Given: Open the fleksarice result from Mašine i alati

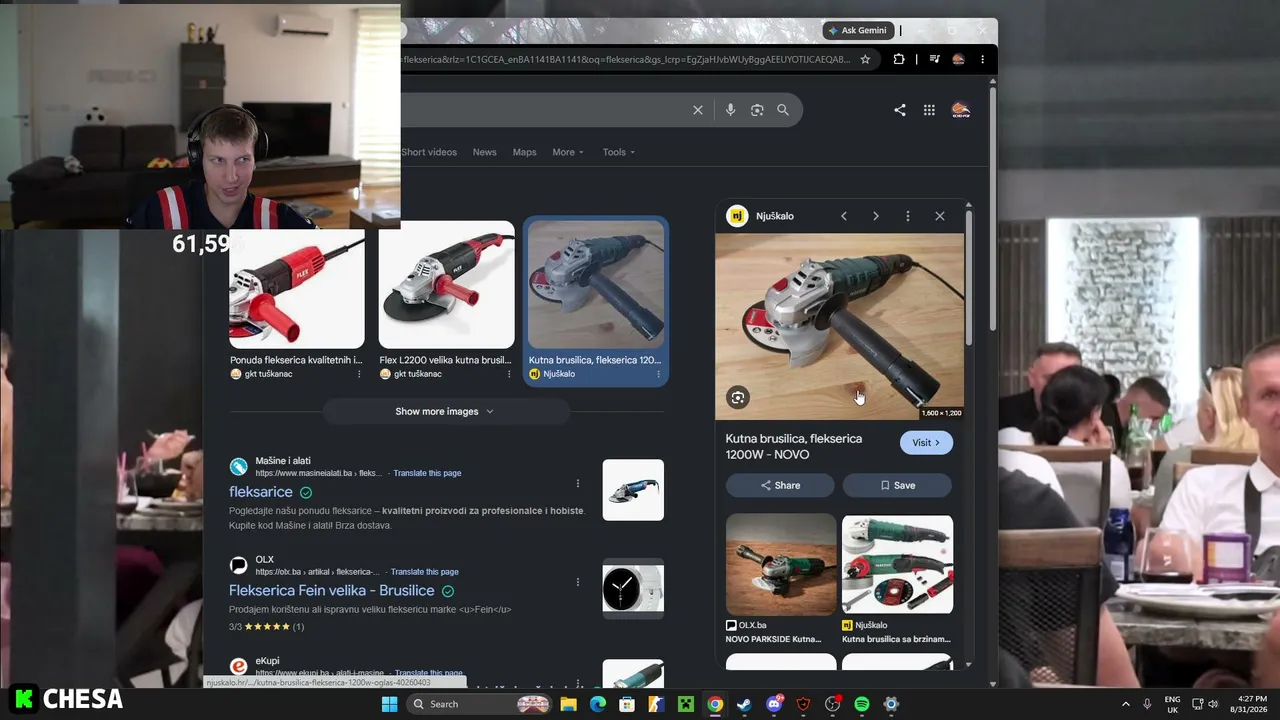Looking at the screenshot, I should pos(261,492).
